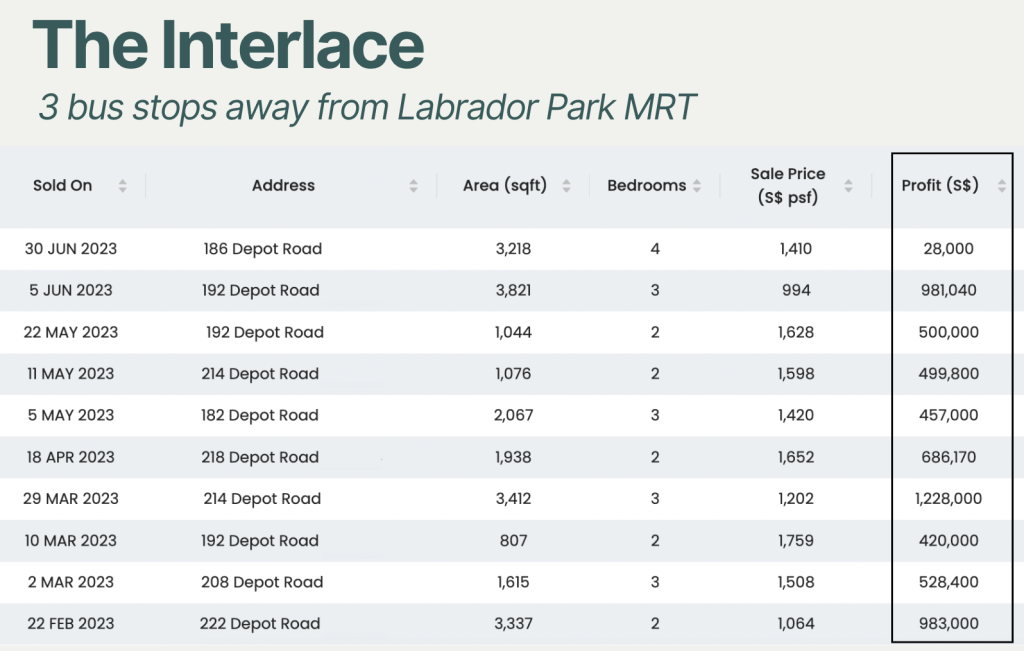Image resolution: width=1024 pixels, height=651 pixels.
Task: Click the profit value 420,000
Action: 948,541
